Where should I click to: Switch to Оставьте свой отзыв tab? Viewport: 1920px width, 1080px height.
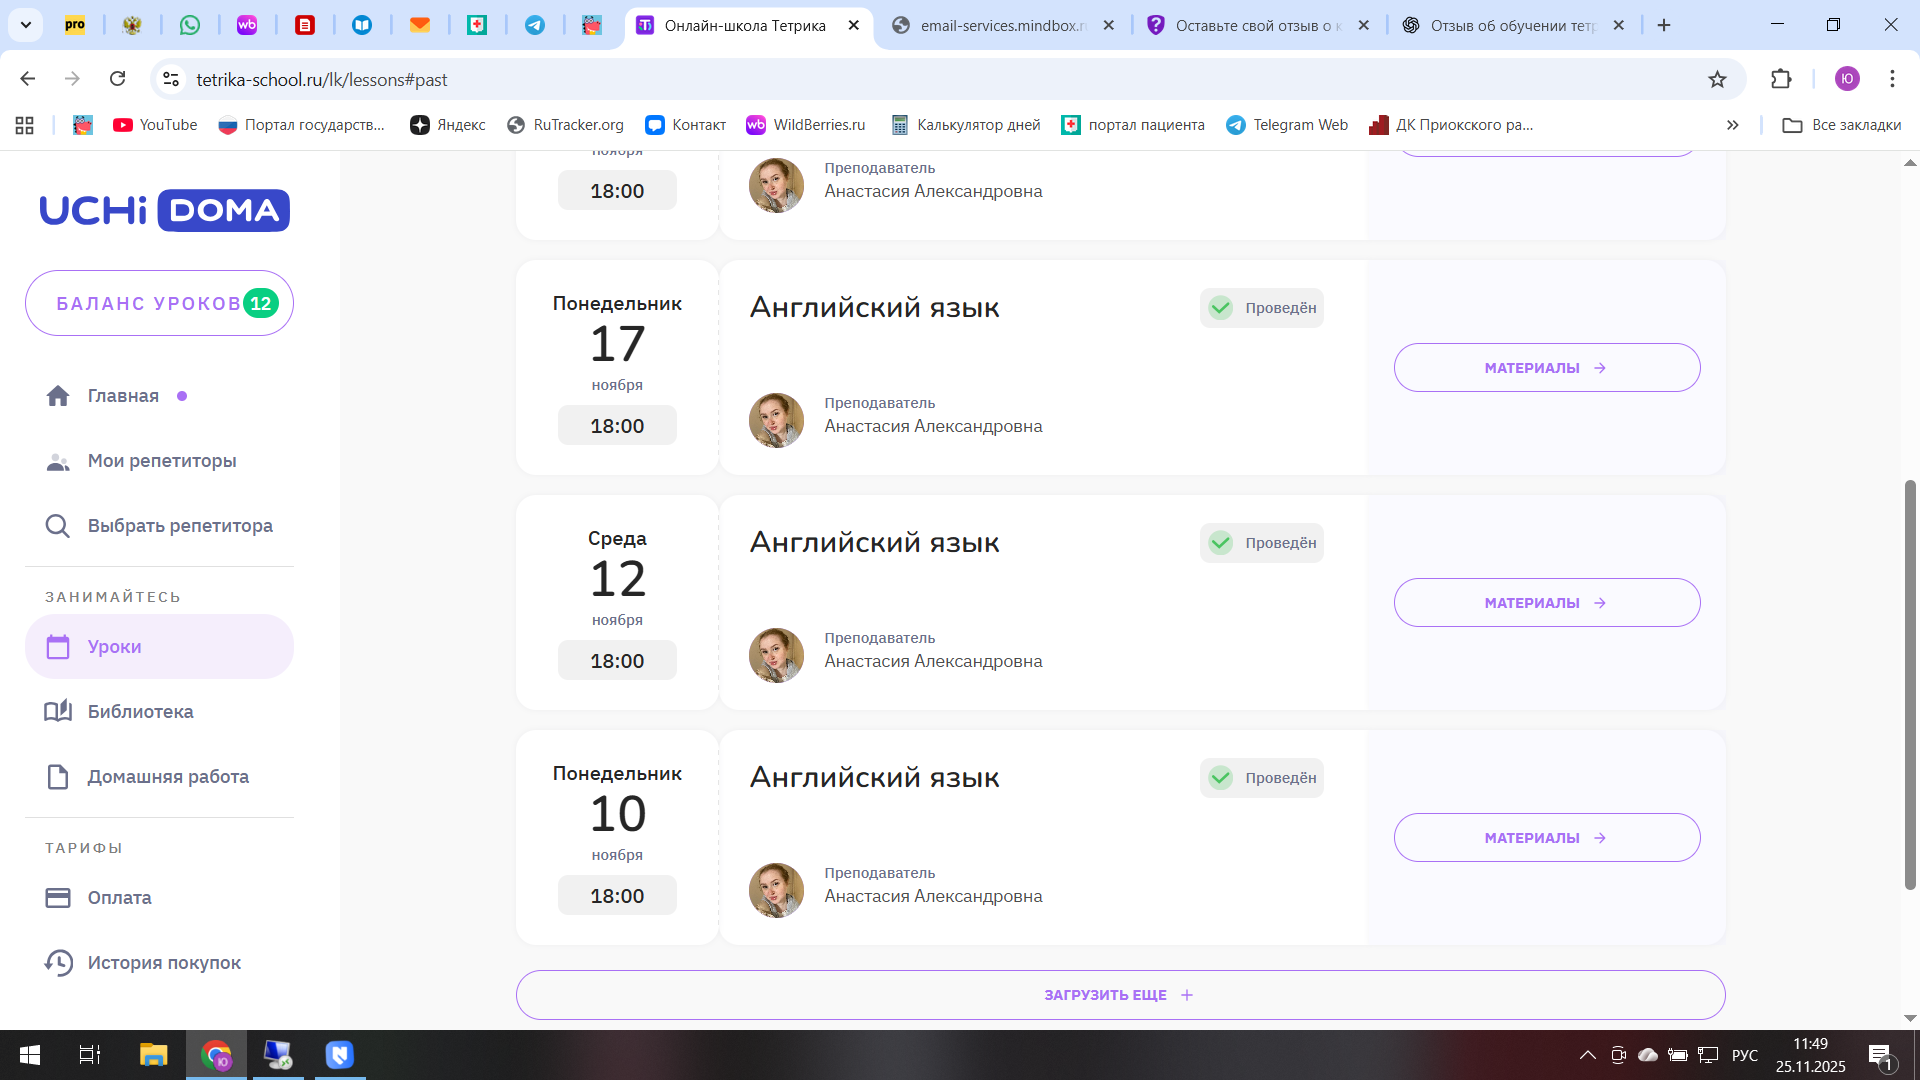coord(1256,25)
